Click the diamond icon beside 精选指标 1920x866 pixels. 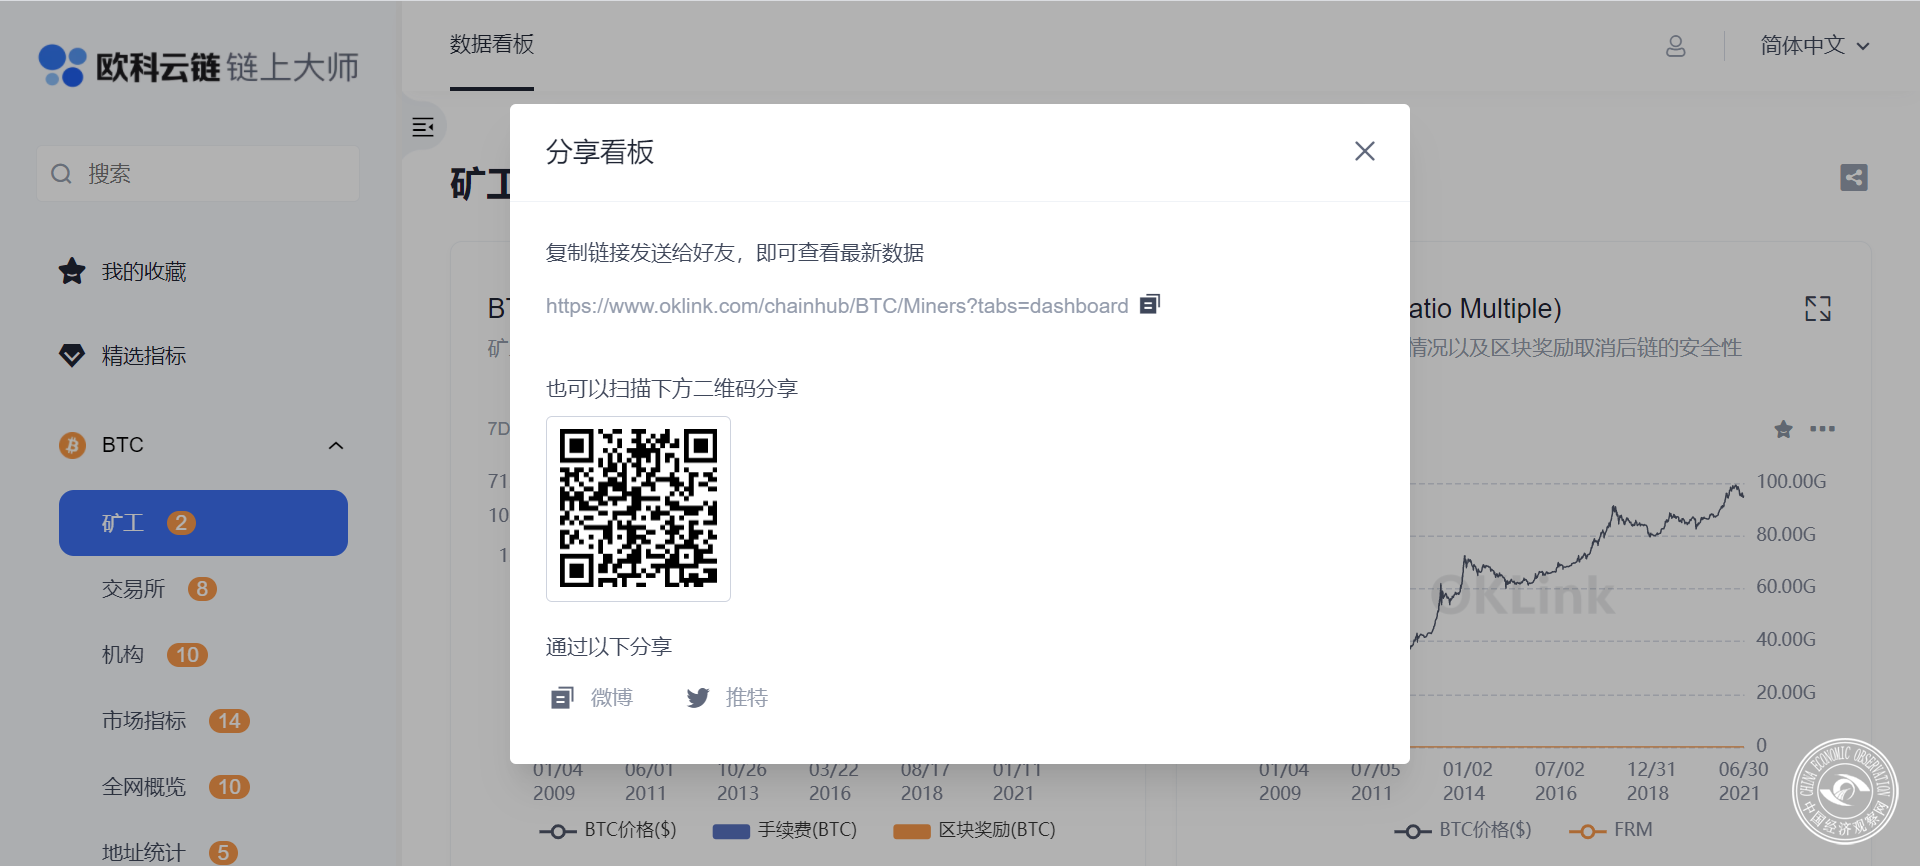point(72,355)
